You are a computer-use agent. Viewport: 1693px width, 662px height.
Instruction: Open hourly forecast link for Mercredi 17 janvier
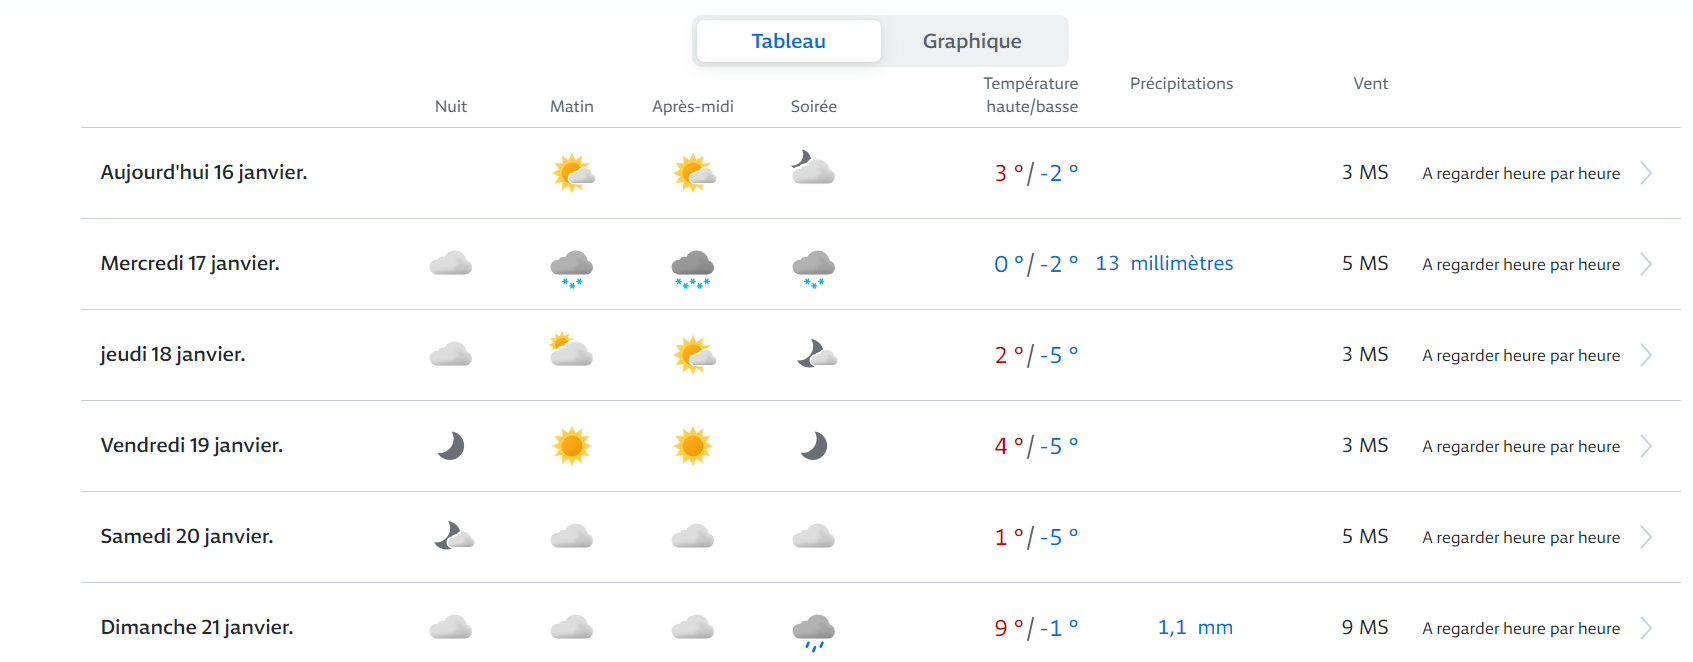tap(1520, 264)
